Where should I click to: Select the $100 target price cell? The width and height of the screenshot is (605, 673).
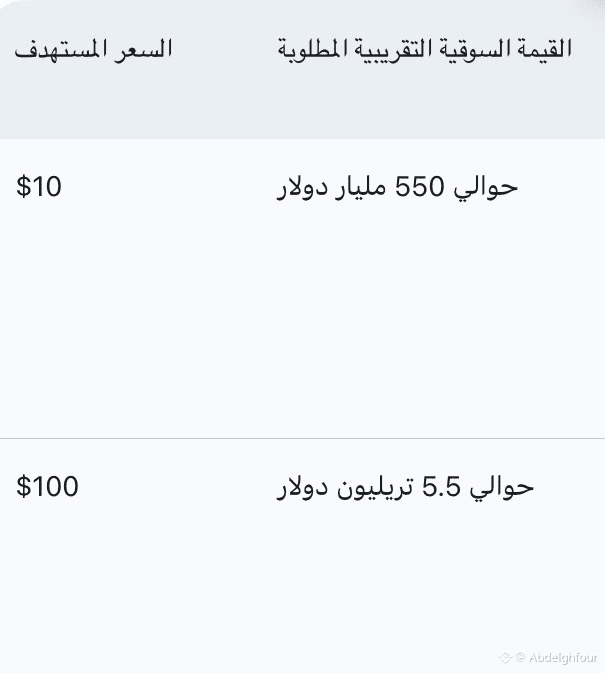tap(47, 487)
